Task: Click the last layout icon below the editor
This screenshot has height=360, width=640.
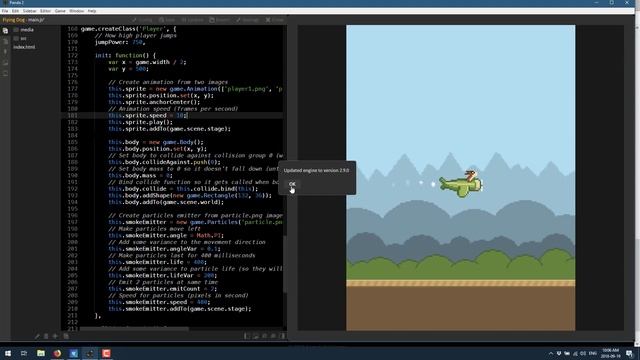Action: pos(282,336)
